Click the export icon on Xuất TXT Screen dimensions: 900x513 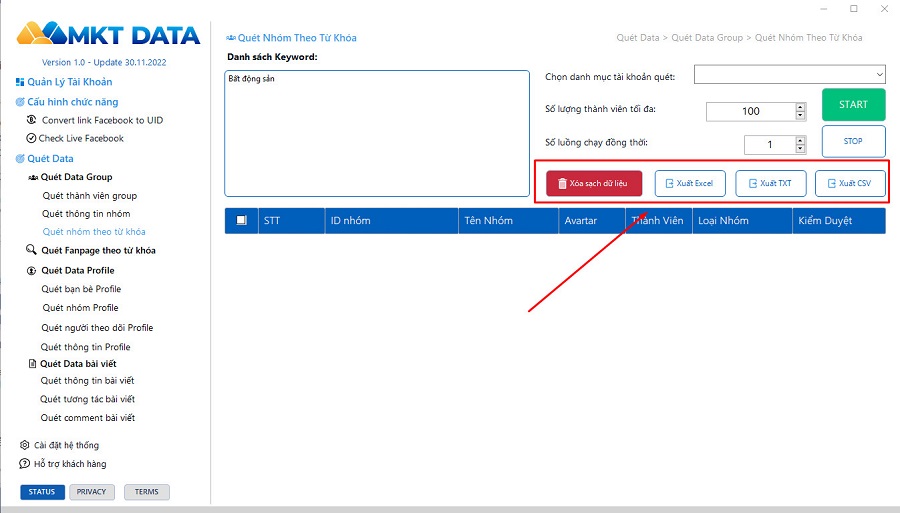pos(752,184)
